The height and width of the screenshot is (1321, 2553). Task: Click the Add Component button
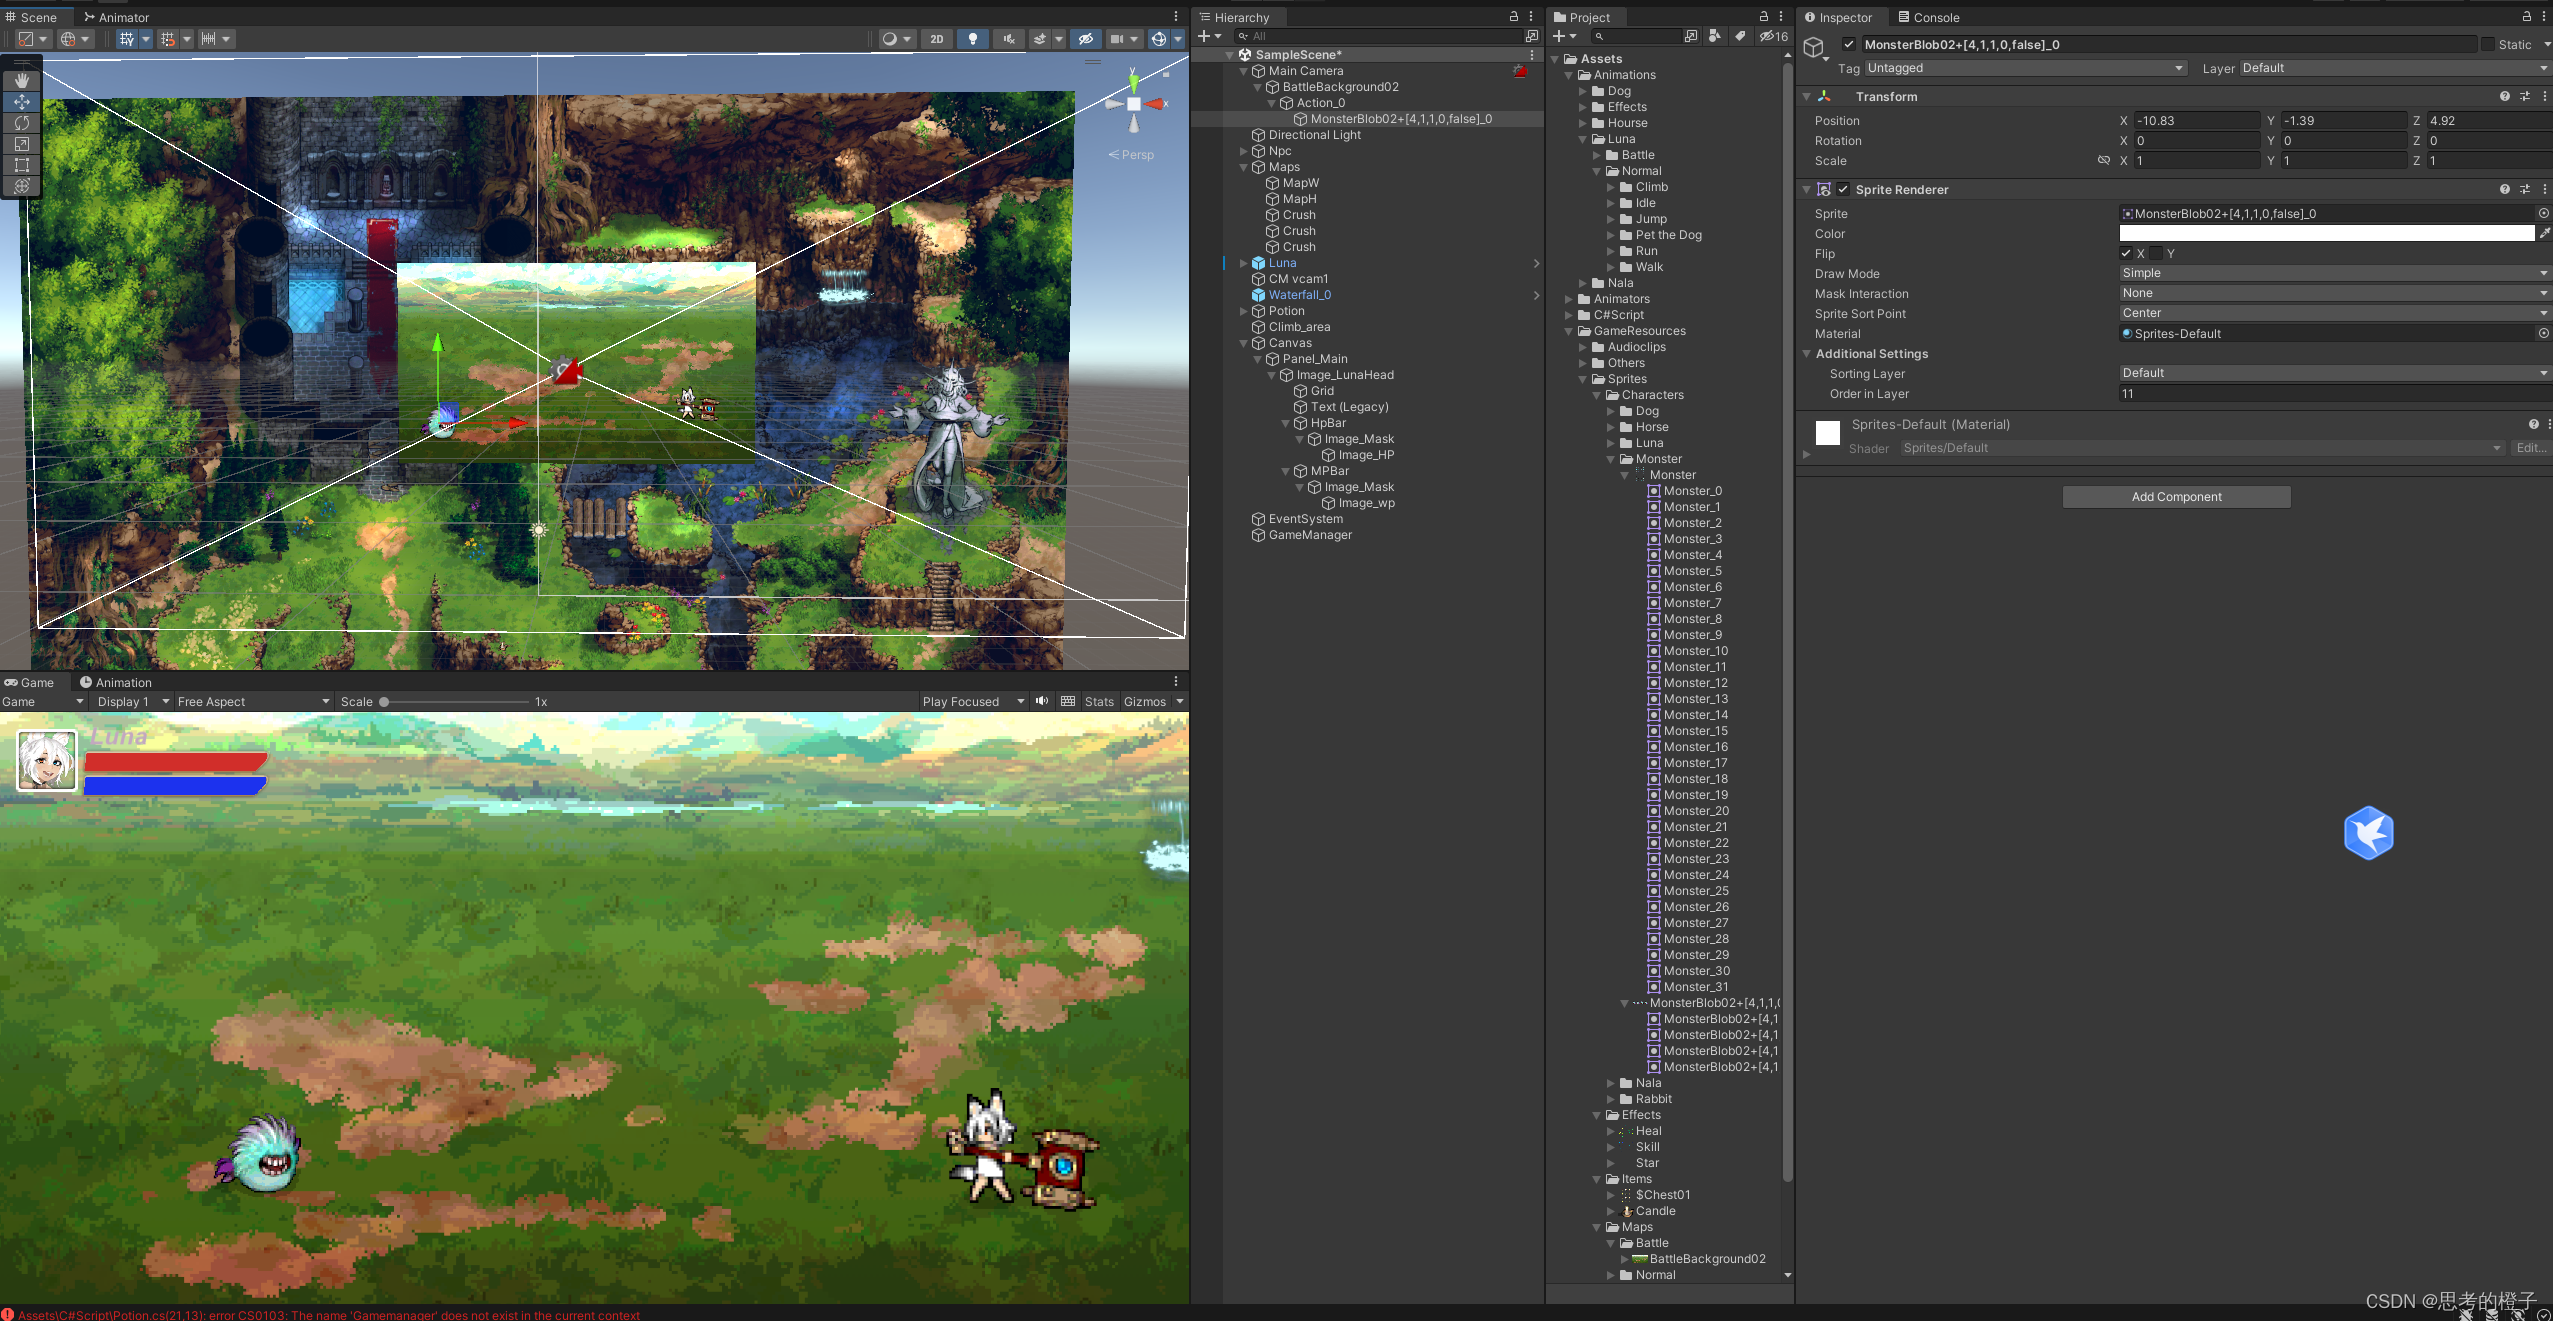point(2175,497)
